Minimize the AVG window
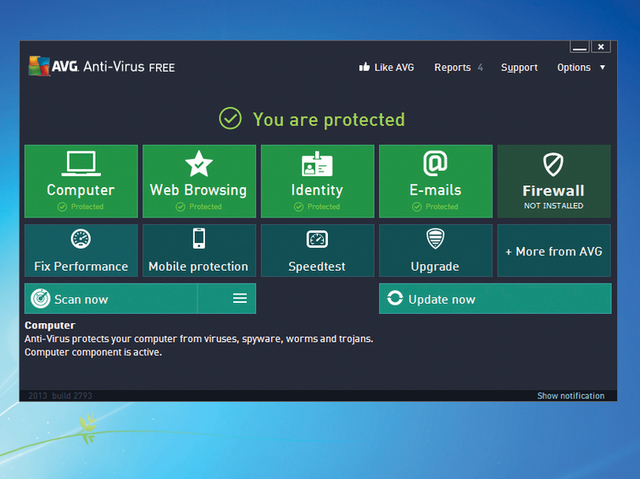Viewport: 640px width, 479px height. tap(579, 47)
